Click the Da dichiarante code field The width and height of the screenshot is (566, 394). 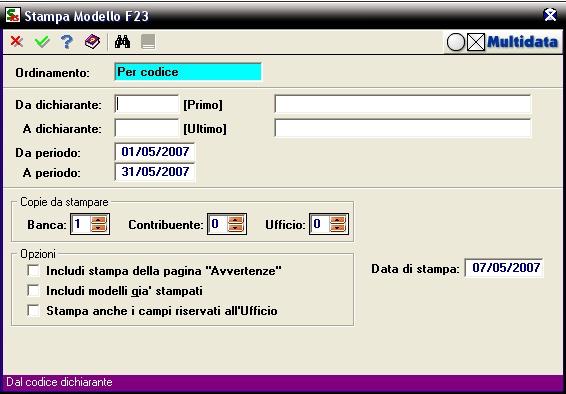pos(147,105)
